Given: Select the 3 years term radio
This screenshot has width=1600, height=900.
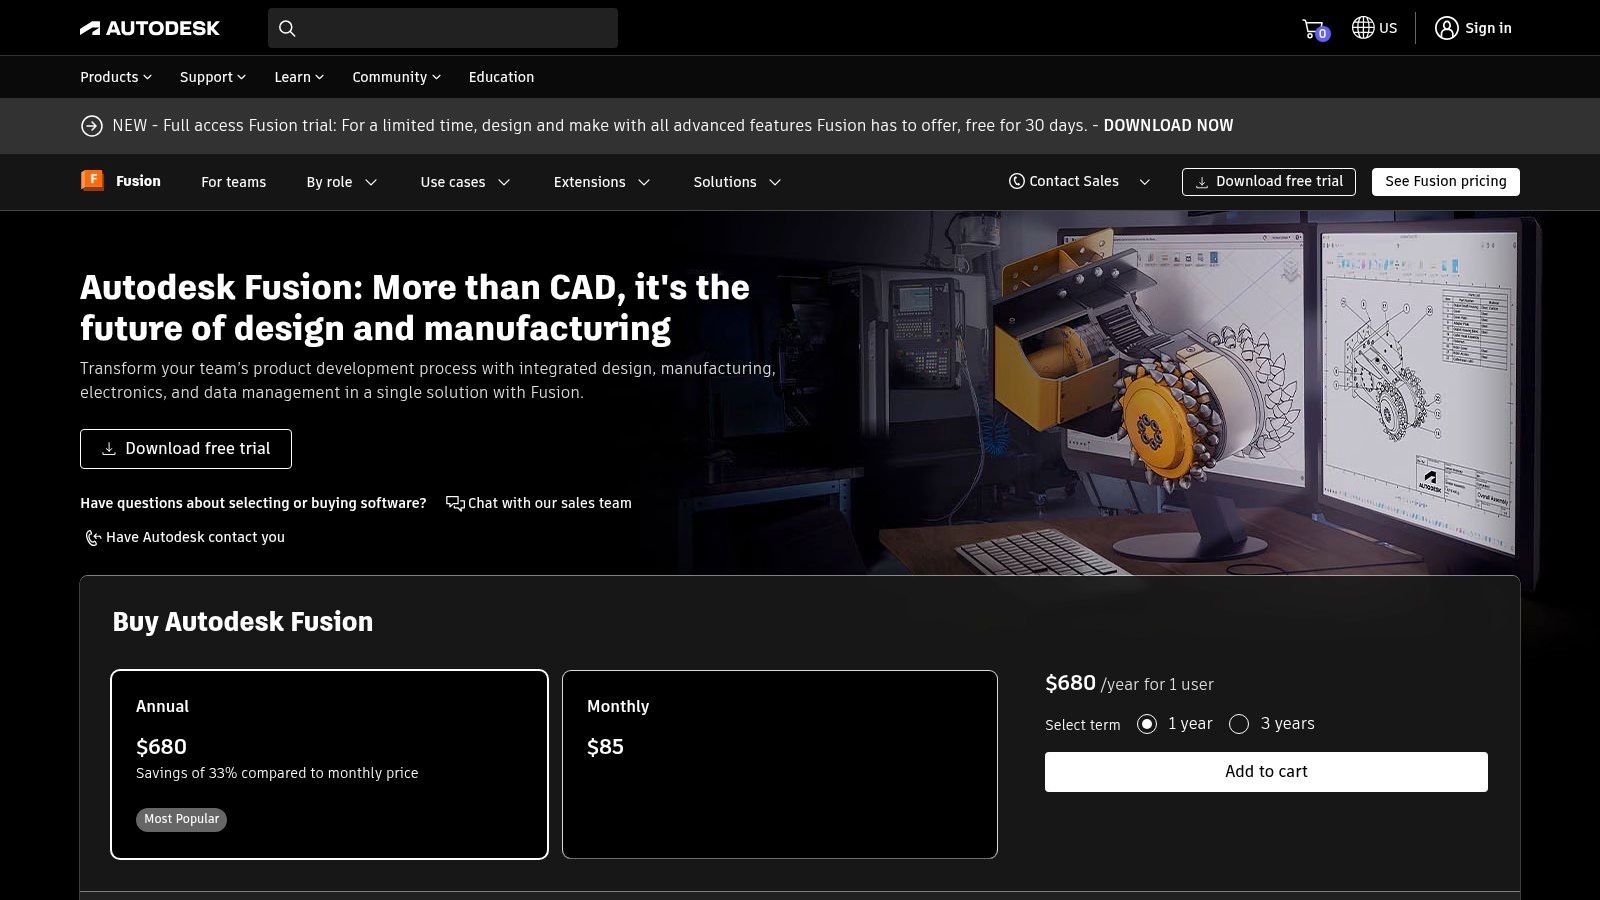Looking at the screenshot, I should click(1239, 724).
